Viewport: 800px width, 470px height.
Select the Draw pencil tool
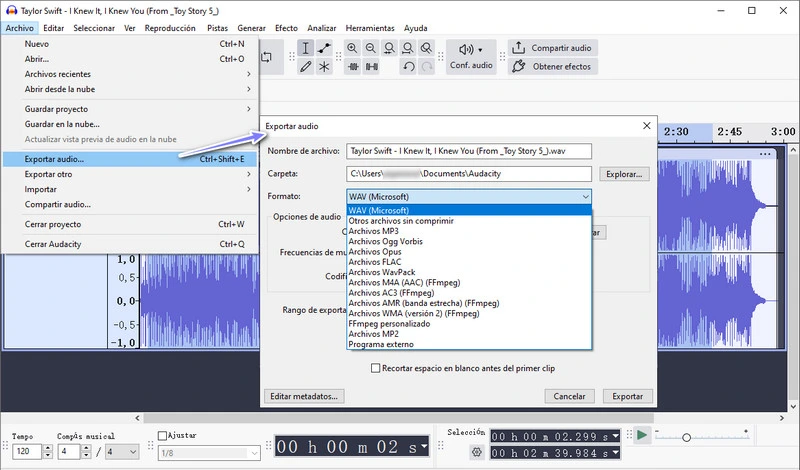(x=305, y=66)
